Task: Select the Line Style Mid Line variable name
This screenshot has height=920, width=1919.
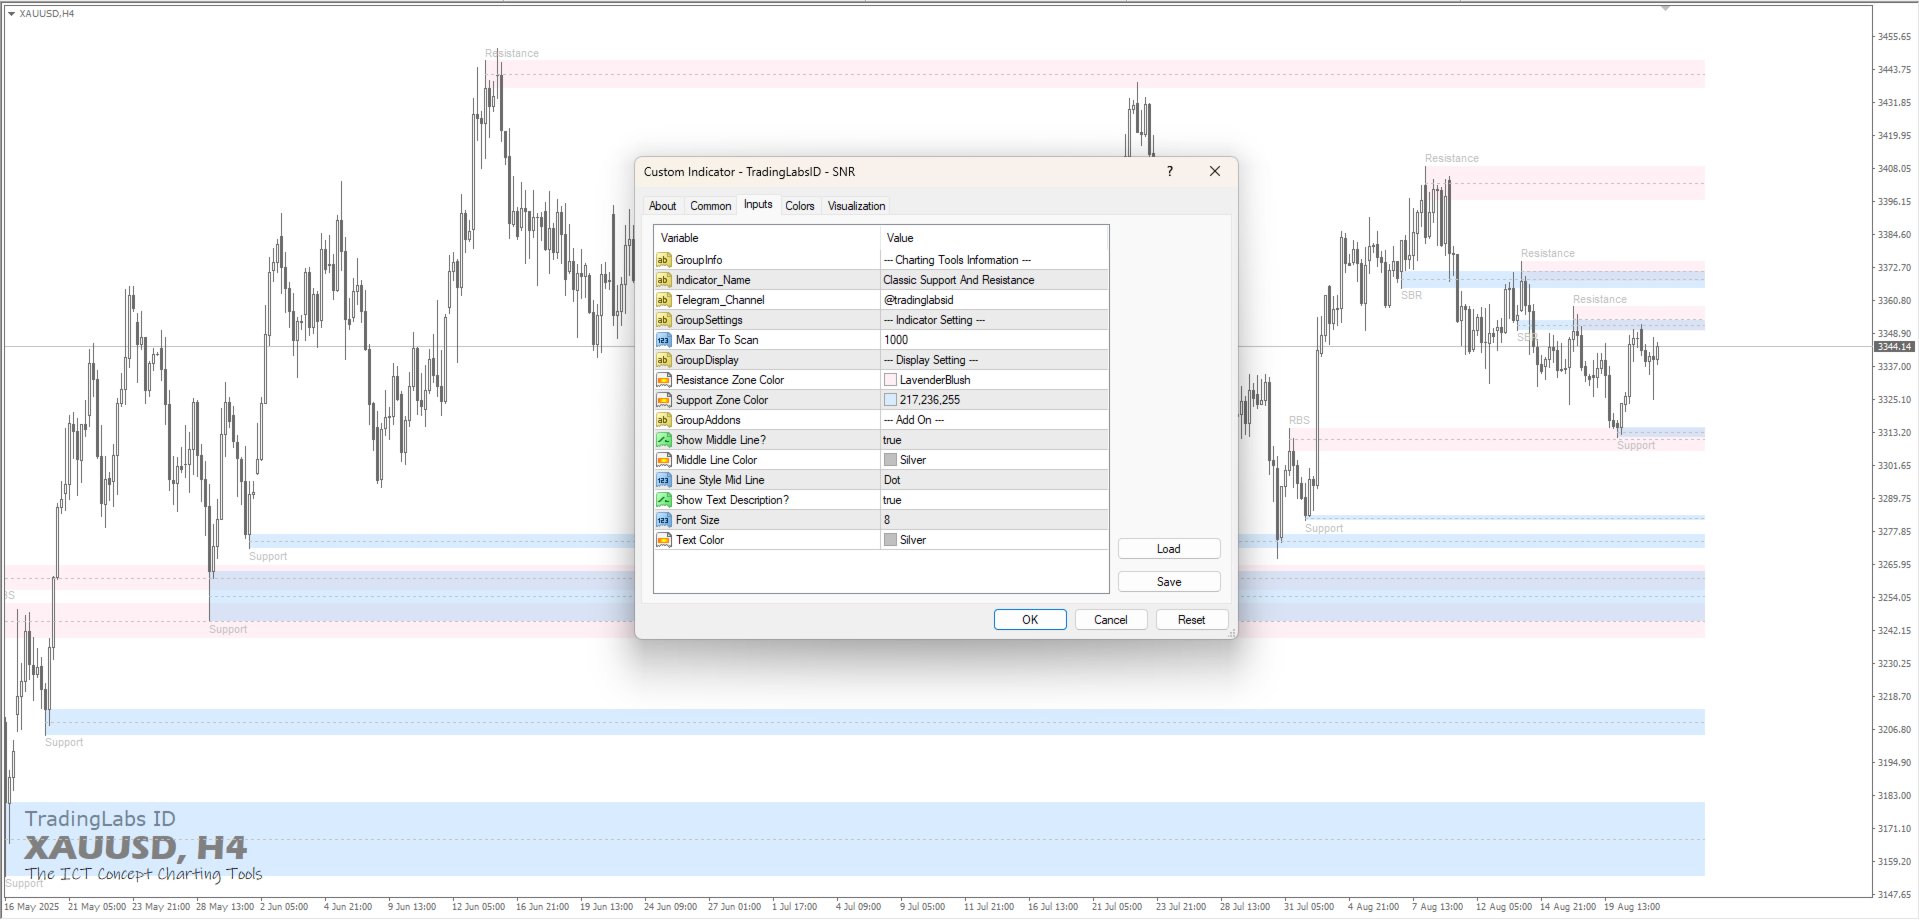Action: point(719,480)
